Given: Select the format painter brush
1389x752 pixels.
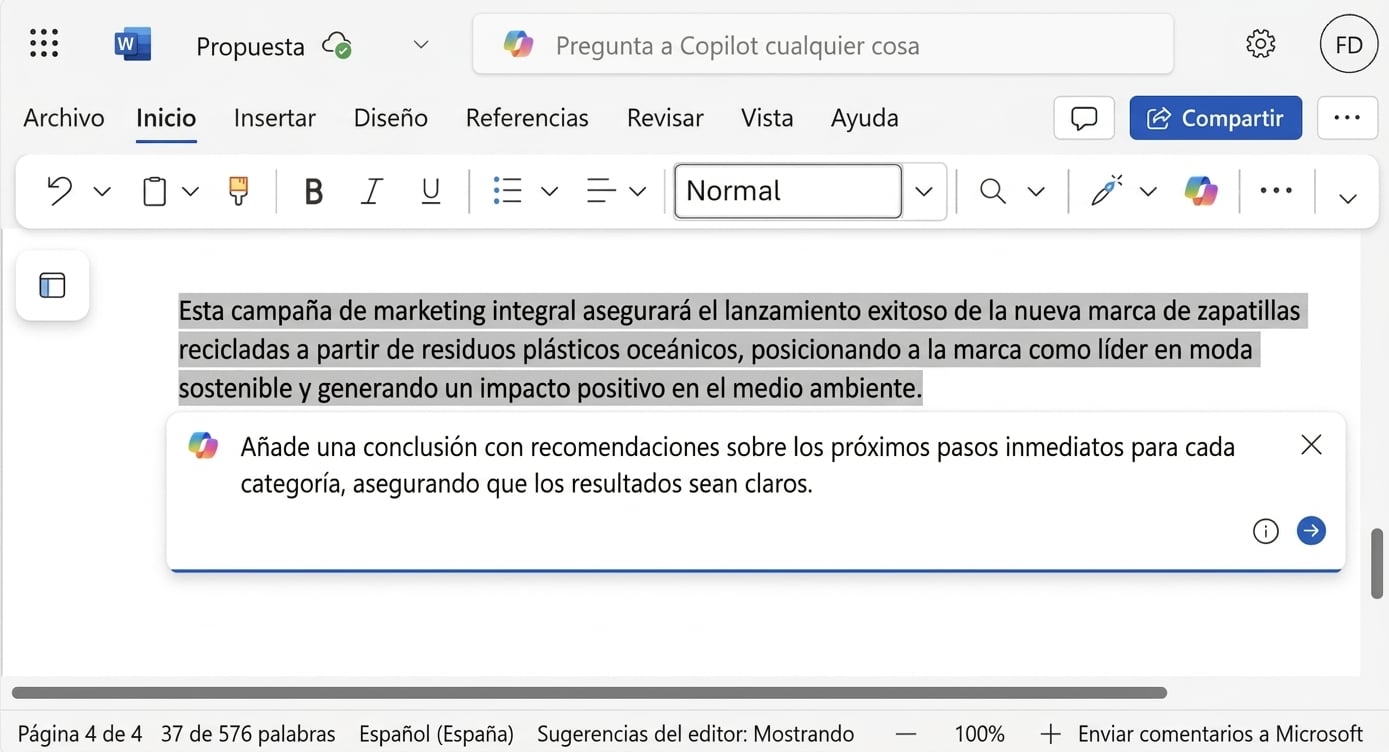Looking at the screenshot, I should [238, 191].
